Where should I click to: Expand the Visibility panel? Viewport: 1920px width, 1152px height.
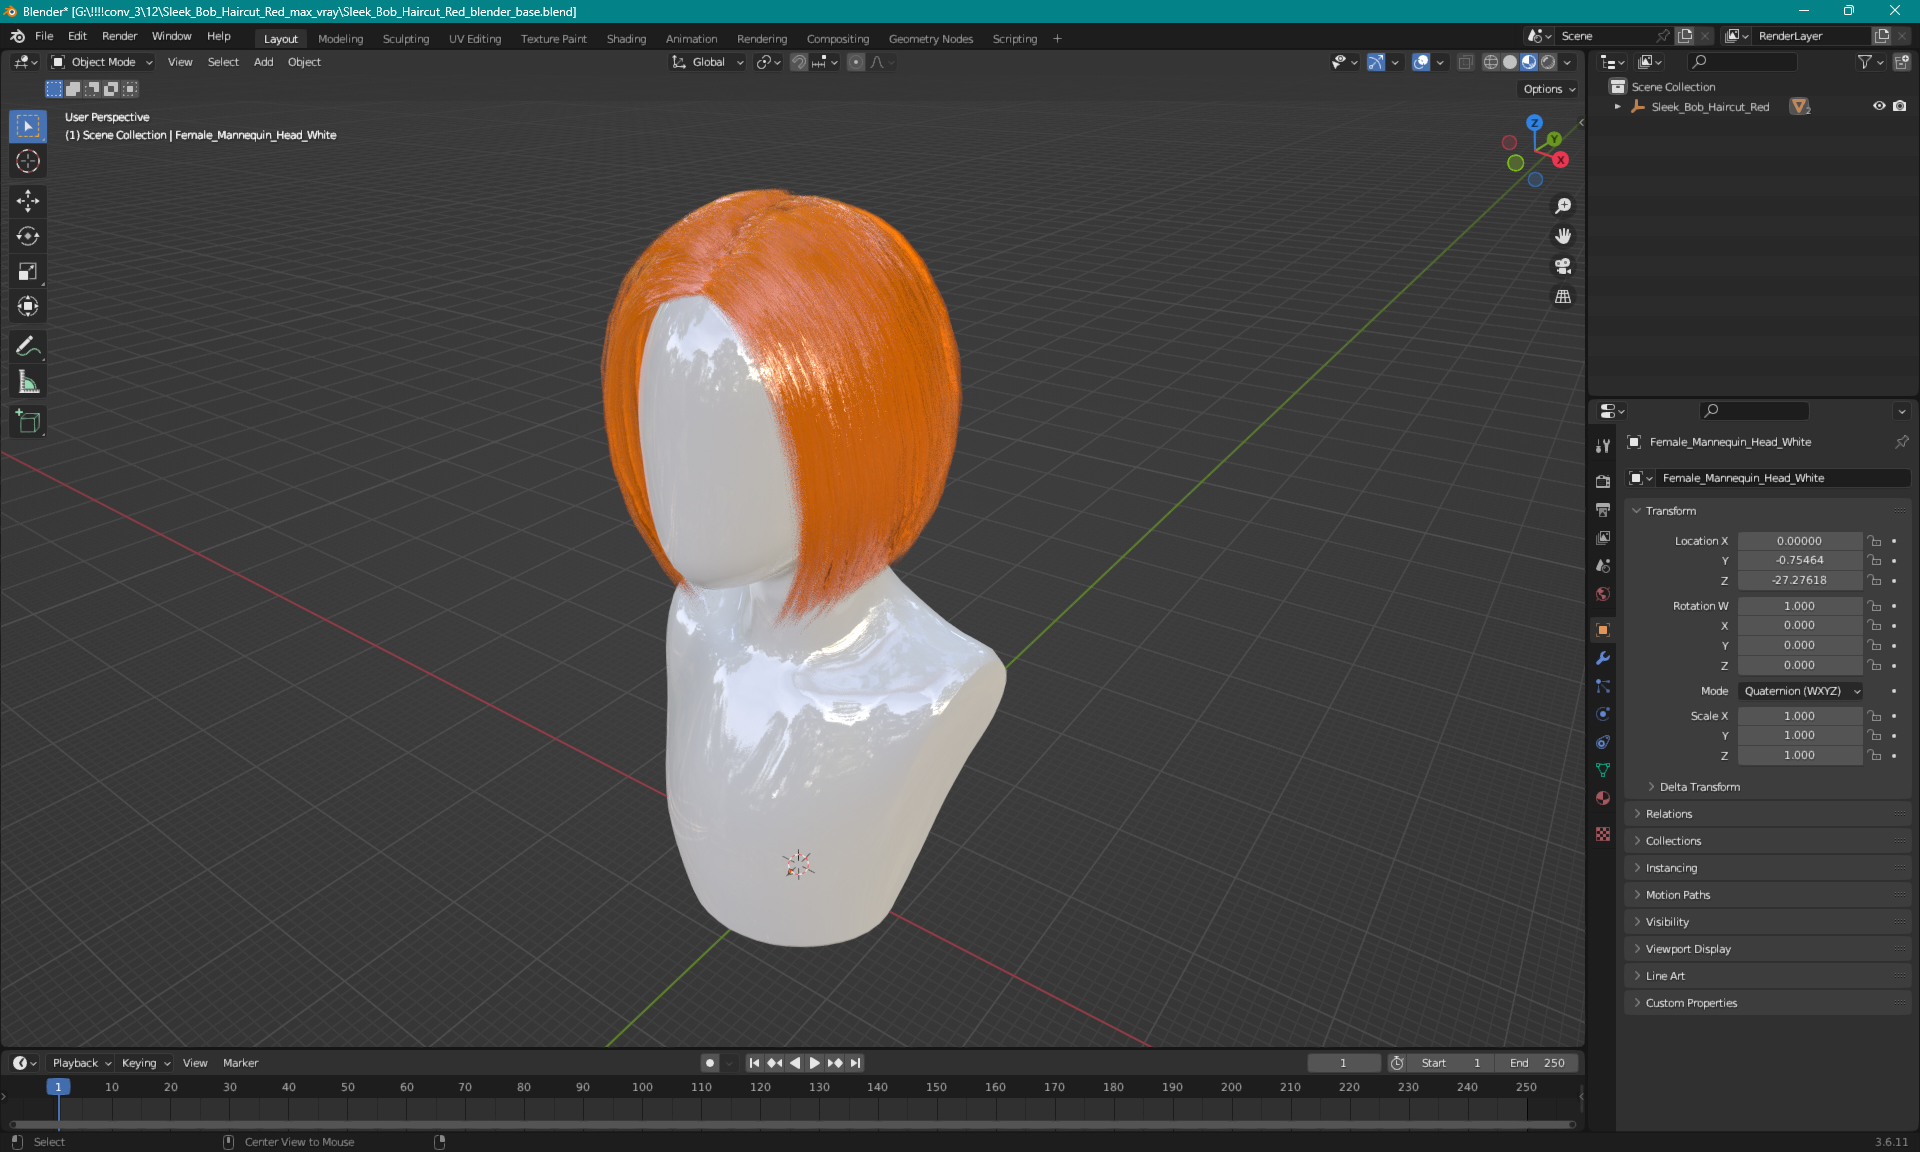tap(1667, 922)
